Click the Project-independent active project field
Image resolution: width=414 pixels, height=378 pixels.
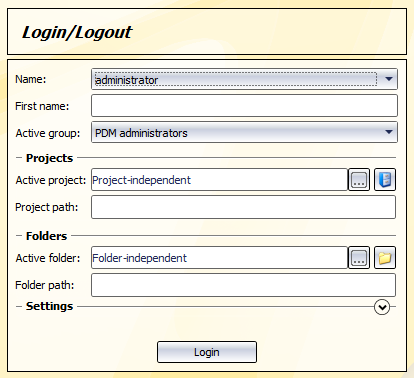tap(219, 180)
